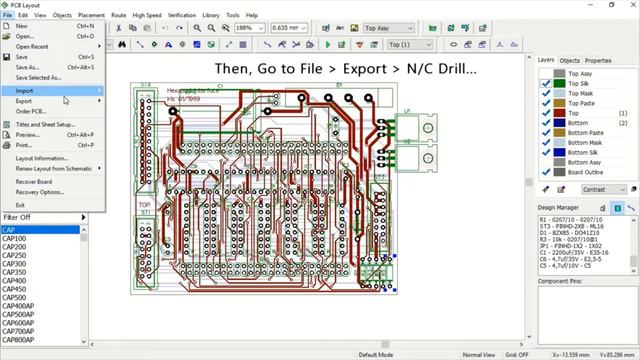The width and height of the screenshot is (640, 360).
Task: Click the oval shape tool icon
Action: pos(453,44)
